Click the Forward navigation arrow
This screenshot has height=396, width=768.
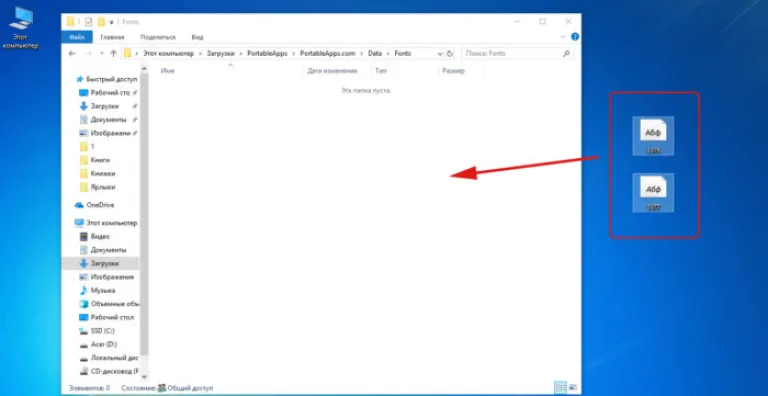click(x=88, y=53)
